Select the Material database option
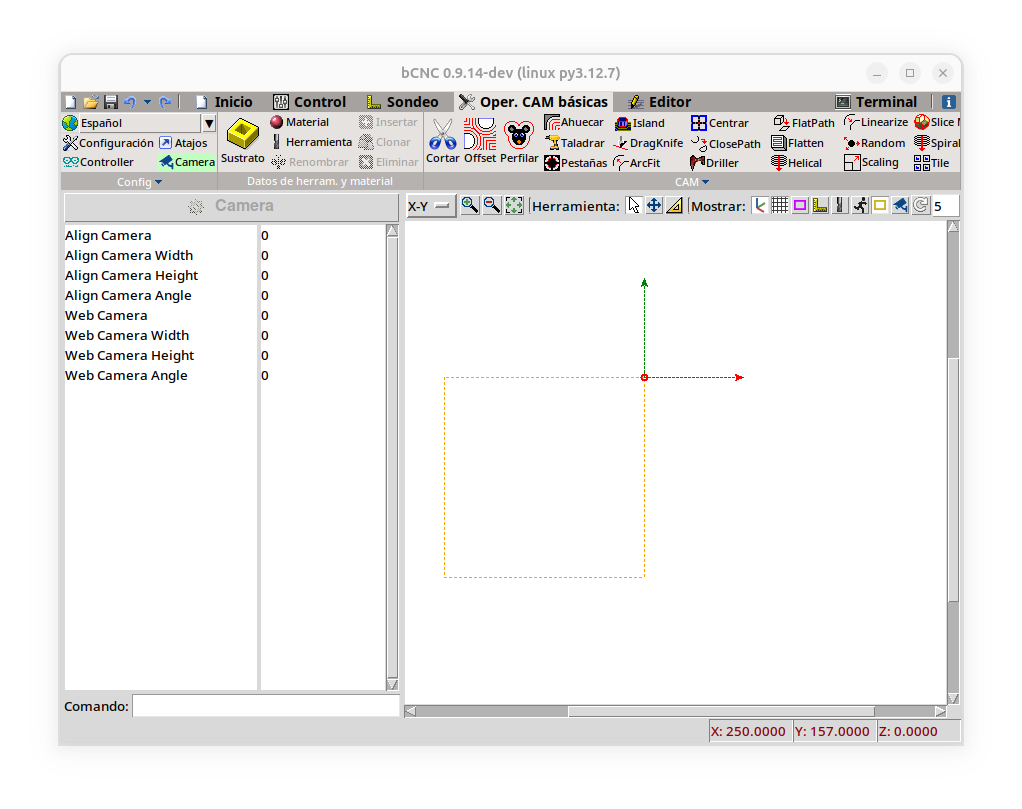This screenshot has height=809, width=1022. click(300, 122)
